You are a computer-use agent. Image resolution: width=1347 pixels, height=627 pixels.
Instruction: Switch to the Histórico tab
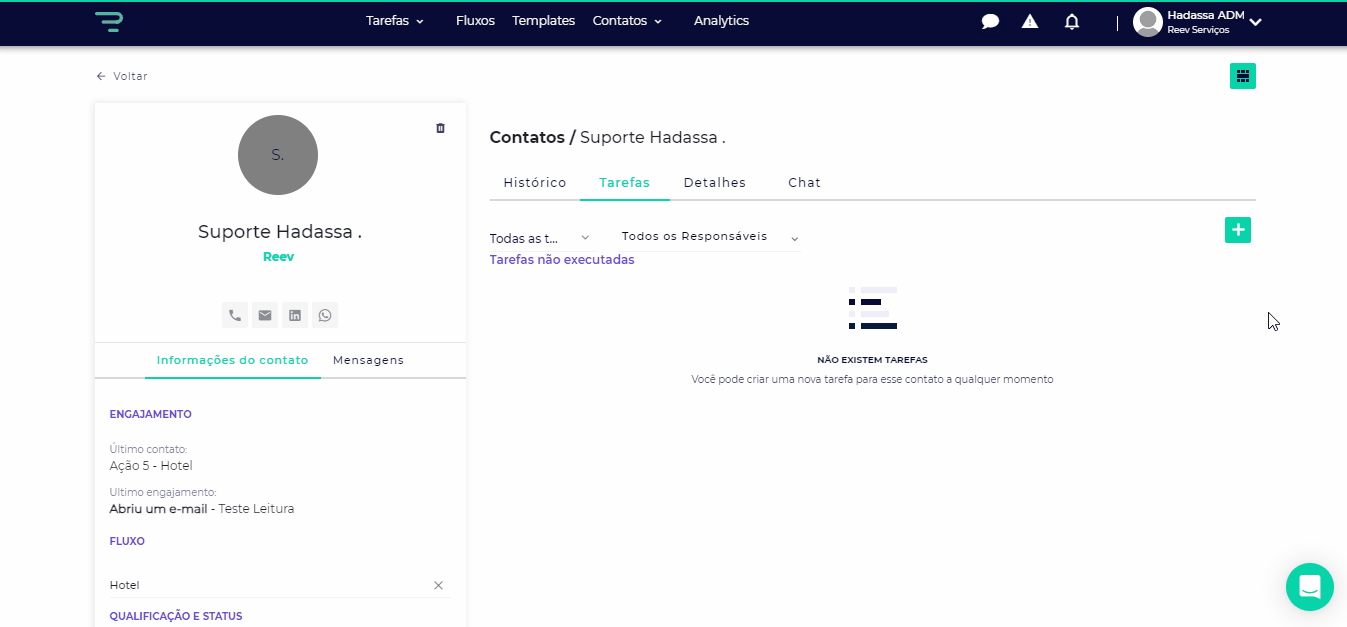[535, 183]
